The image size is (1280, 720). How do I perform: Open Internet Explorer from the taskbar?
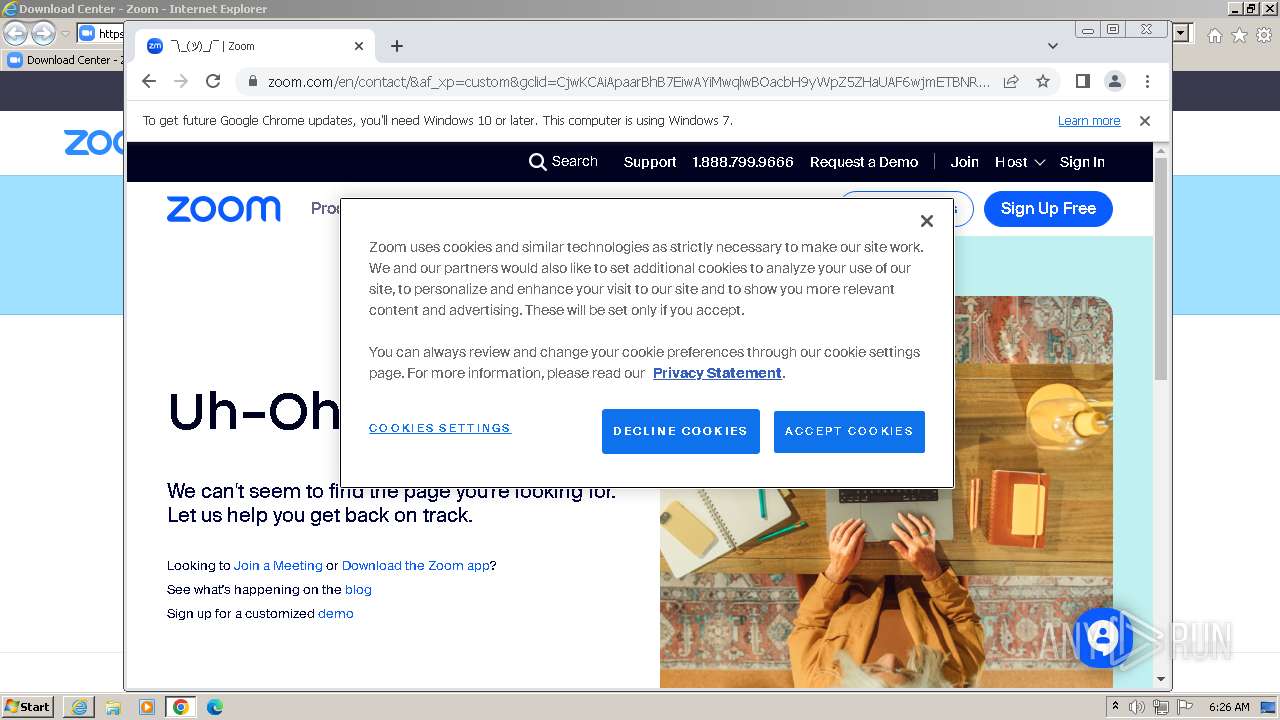click(x=79, y=707)
